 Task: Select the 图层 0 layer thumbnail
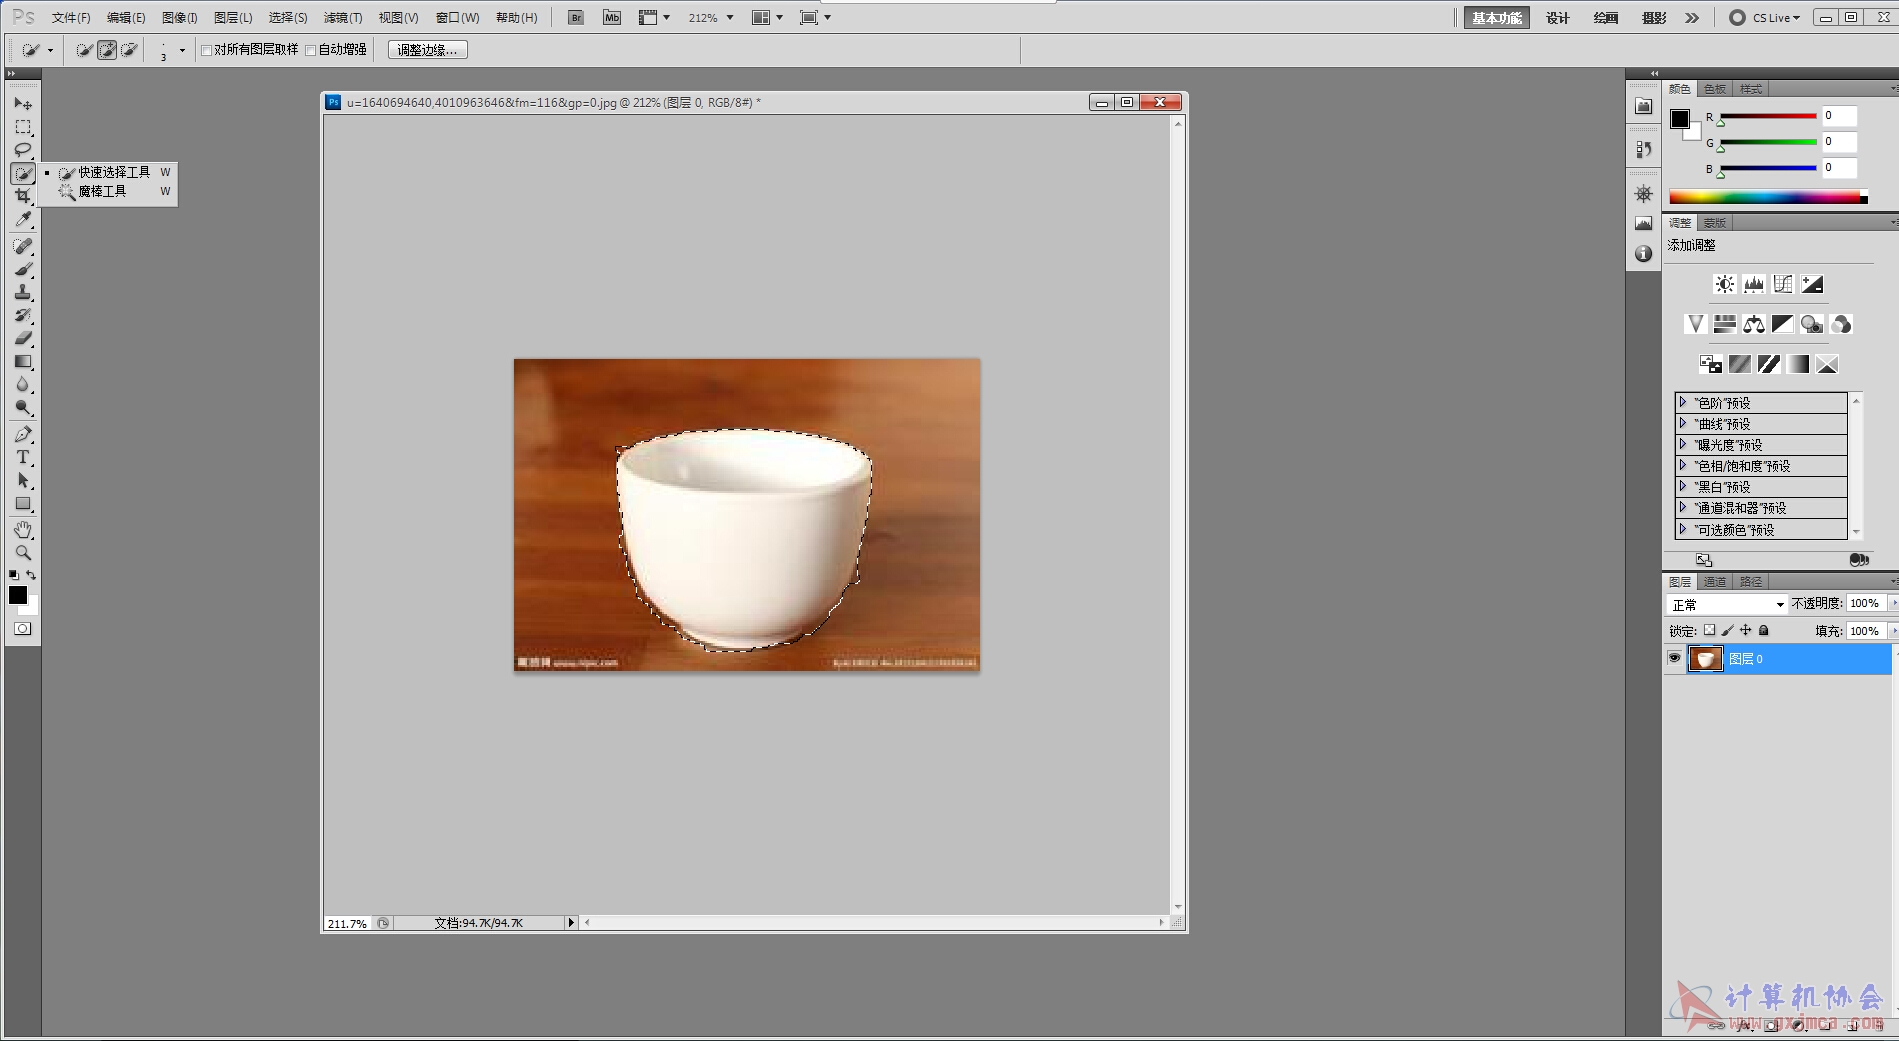pyautogui.click(x=1705, y=658)
